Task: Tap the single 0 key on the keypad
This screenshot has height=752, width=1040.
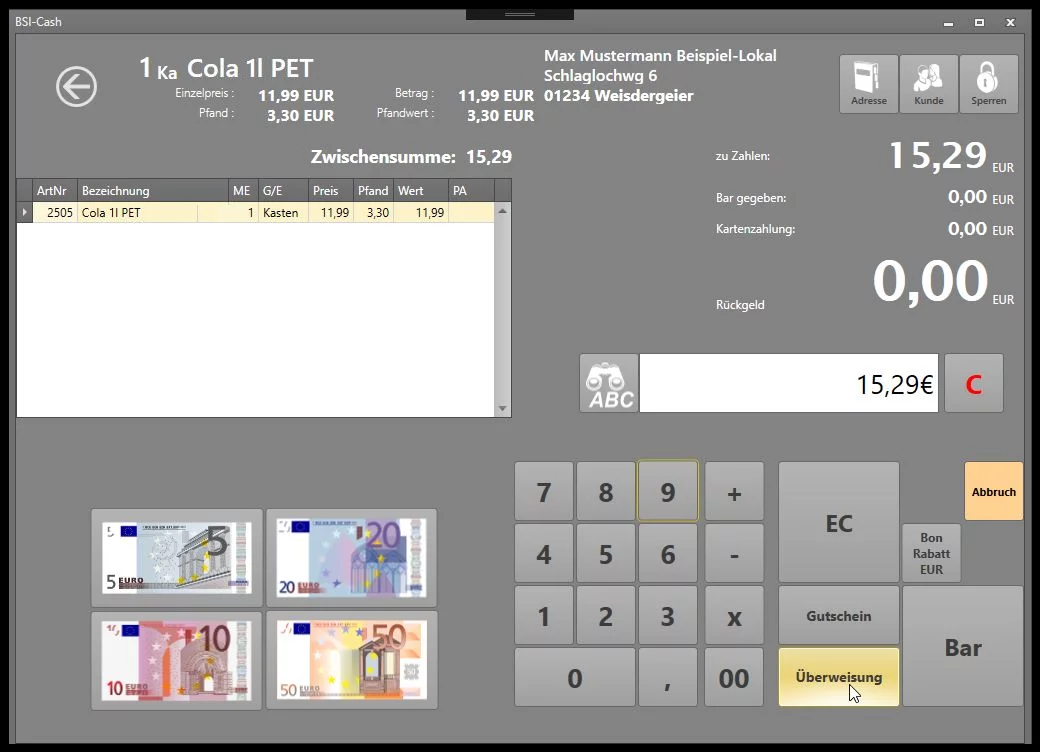Action: pyautogui.click(x=574, y=677)
